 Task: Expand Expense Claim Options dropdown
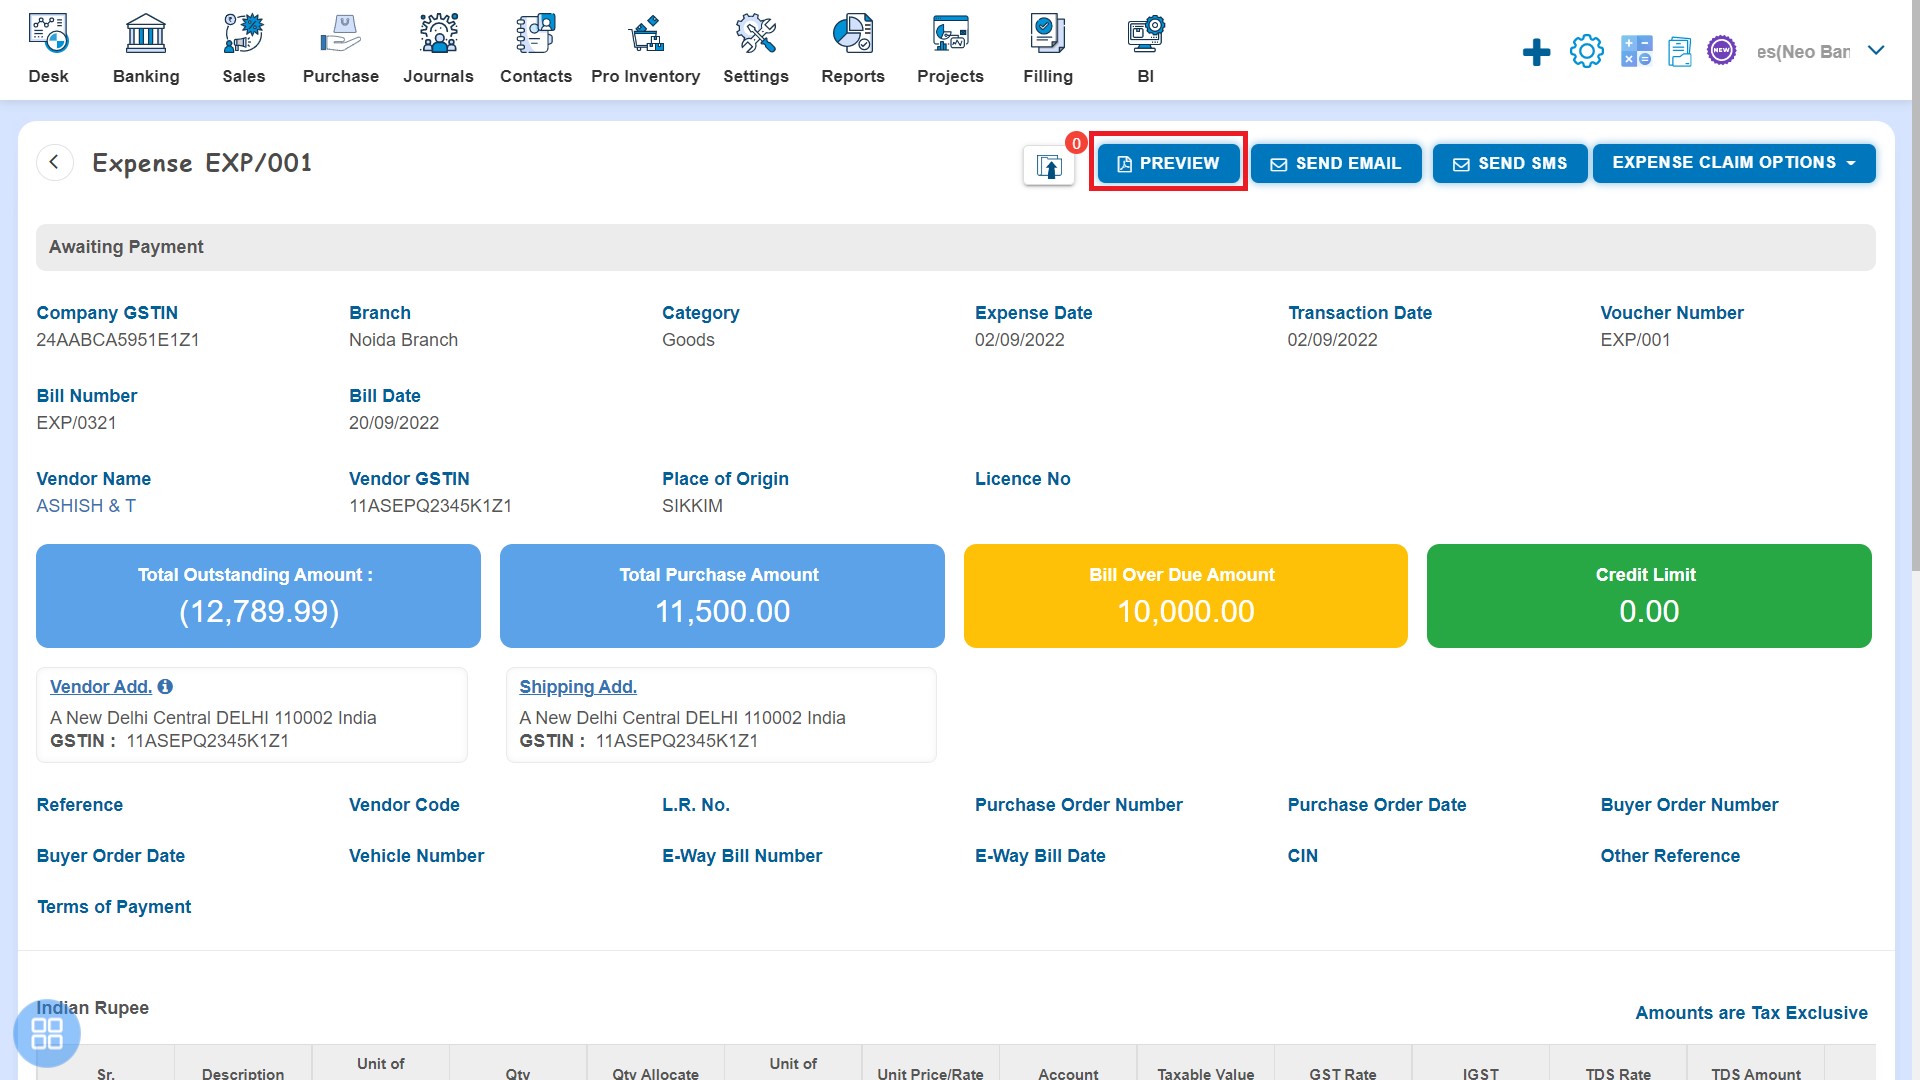(x=1733, y=164)
